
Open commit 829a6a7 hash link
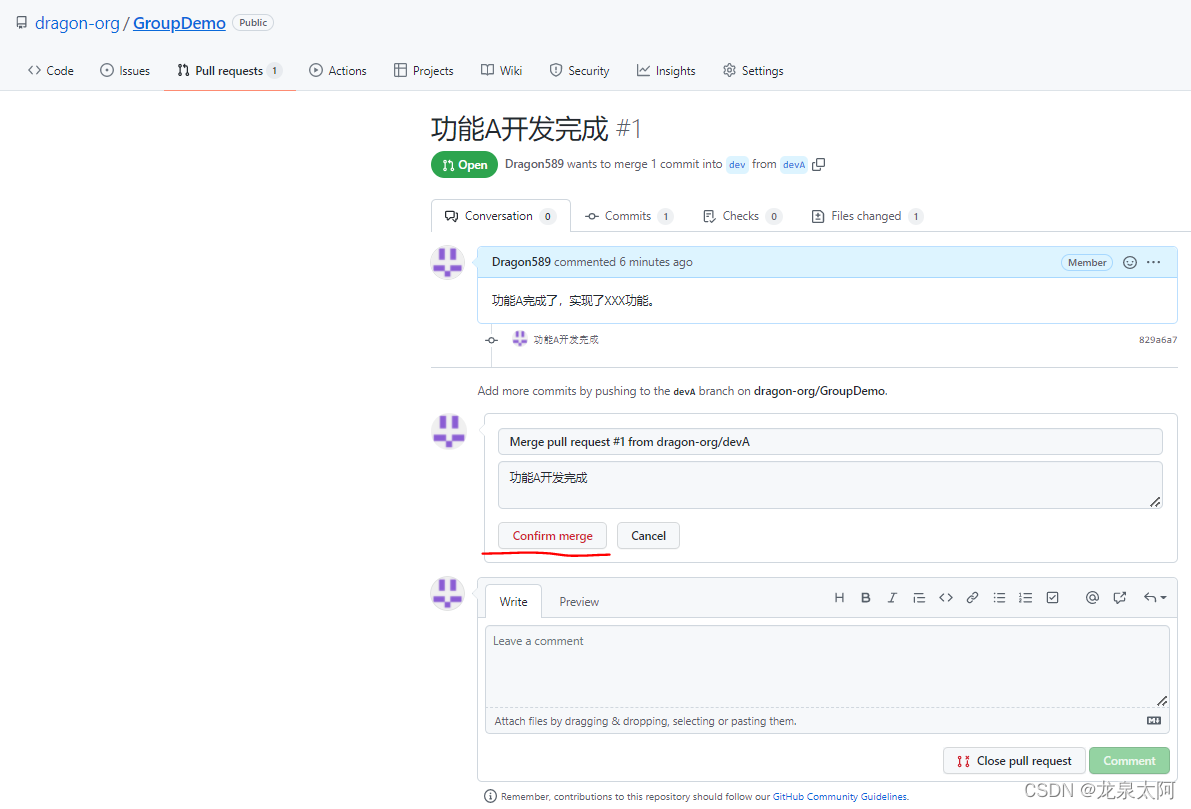(1158, 340)
